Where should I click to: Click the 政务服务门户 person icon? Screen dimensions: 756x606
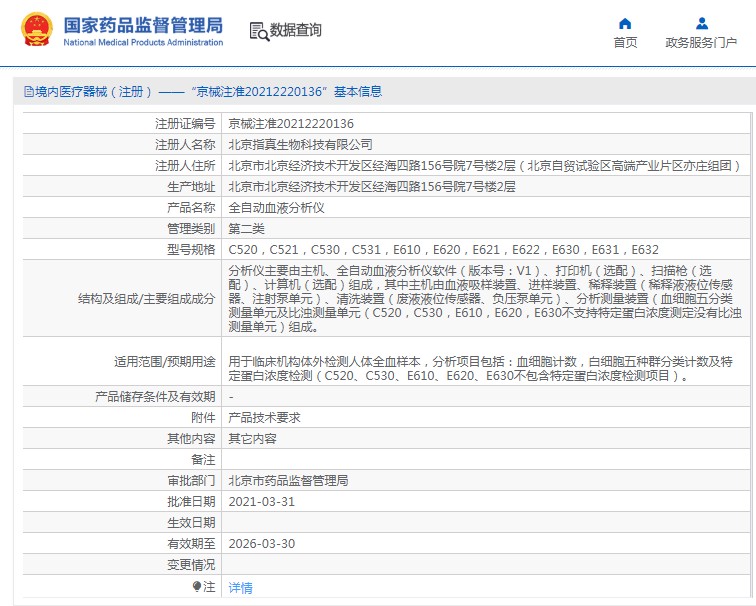(701, 23)
